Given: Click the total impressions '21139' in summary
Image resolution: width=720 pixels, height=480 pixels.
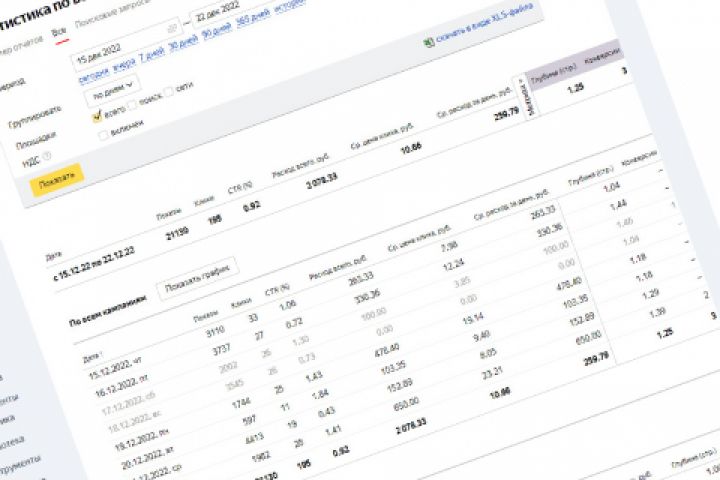Looking at the screenshot, I should tap(177, 234).
